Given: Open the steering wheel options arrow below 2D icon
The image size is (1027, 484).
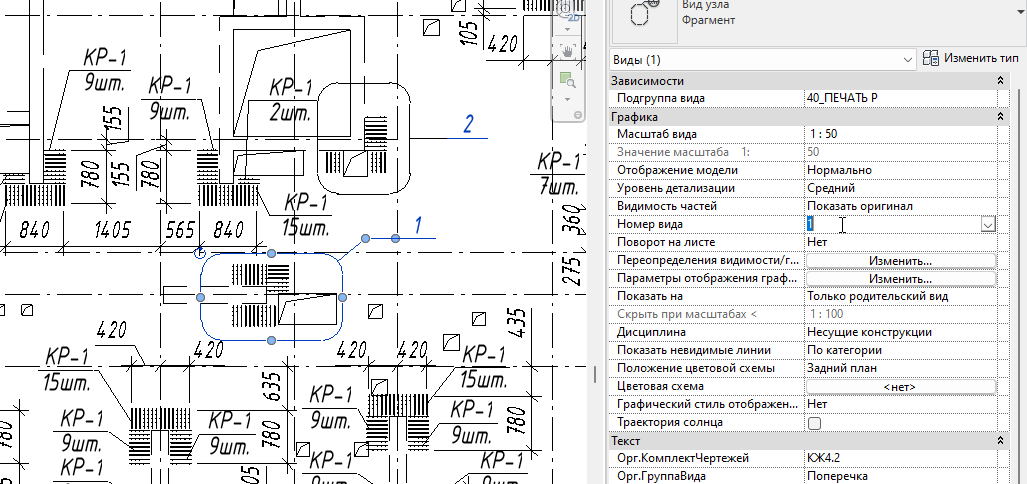Looking at the screenshot, I should click(567, 28).
